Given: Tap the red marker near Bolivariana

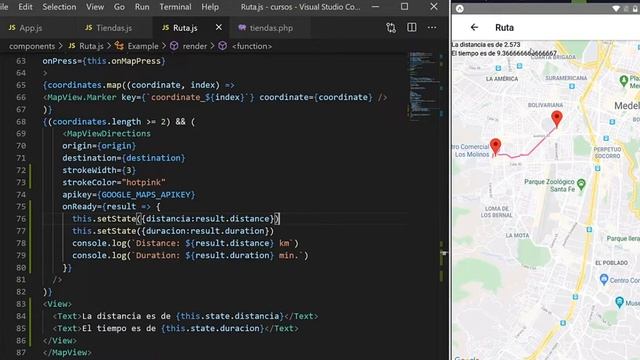Looking at the screenshot, I should click(x=557, y=119).
